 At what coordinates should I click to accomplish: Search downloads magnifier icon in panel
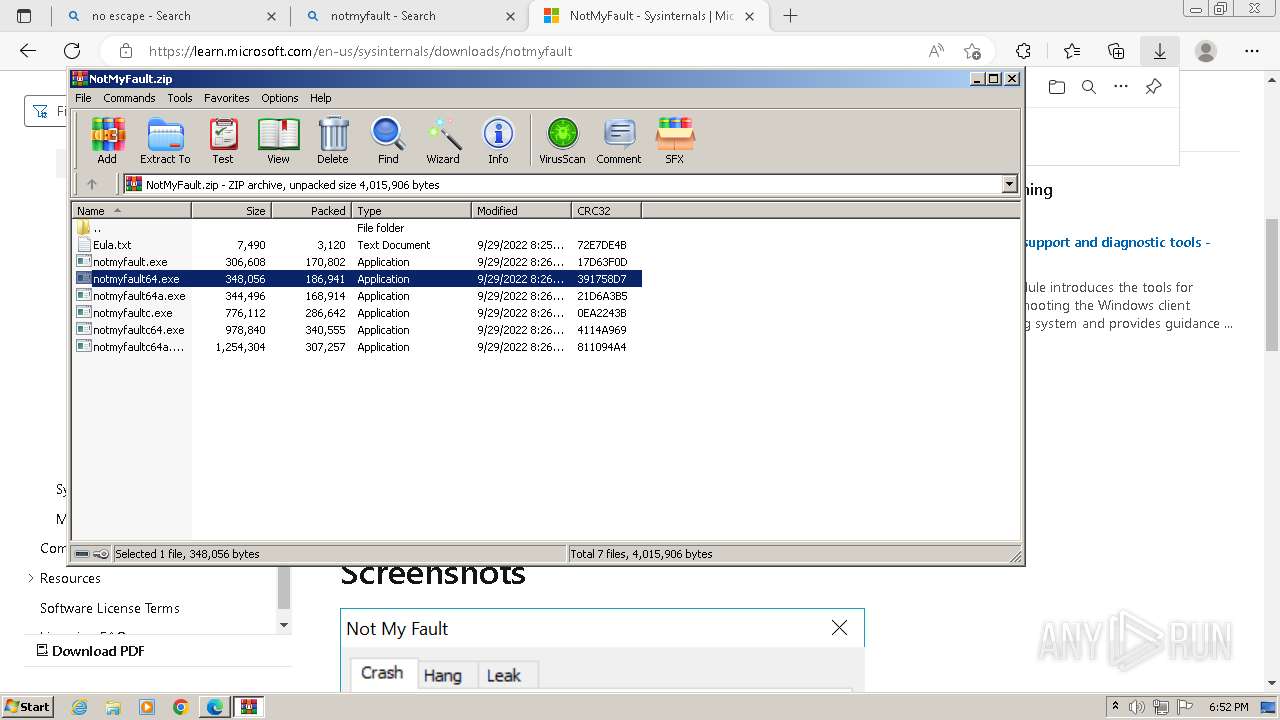[x=1089, y=87]
